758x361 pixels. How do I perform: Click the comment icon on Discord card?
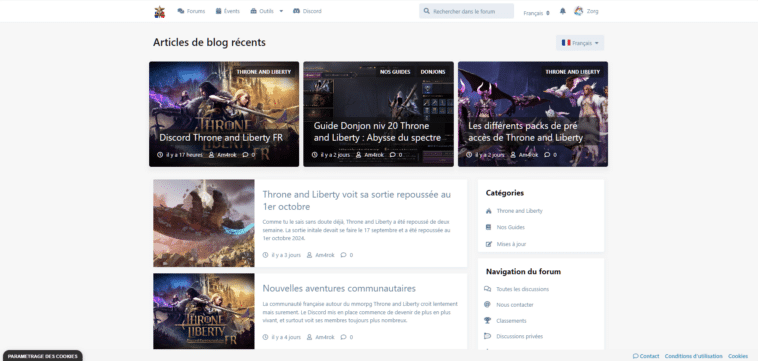click(245, 155)
